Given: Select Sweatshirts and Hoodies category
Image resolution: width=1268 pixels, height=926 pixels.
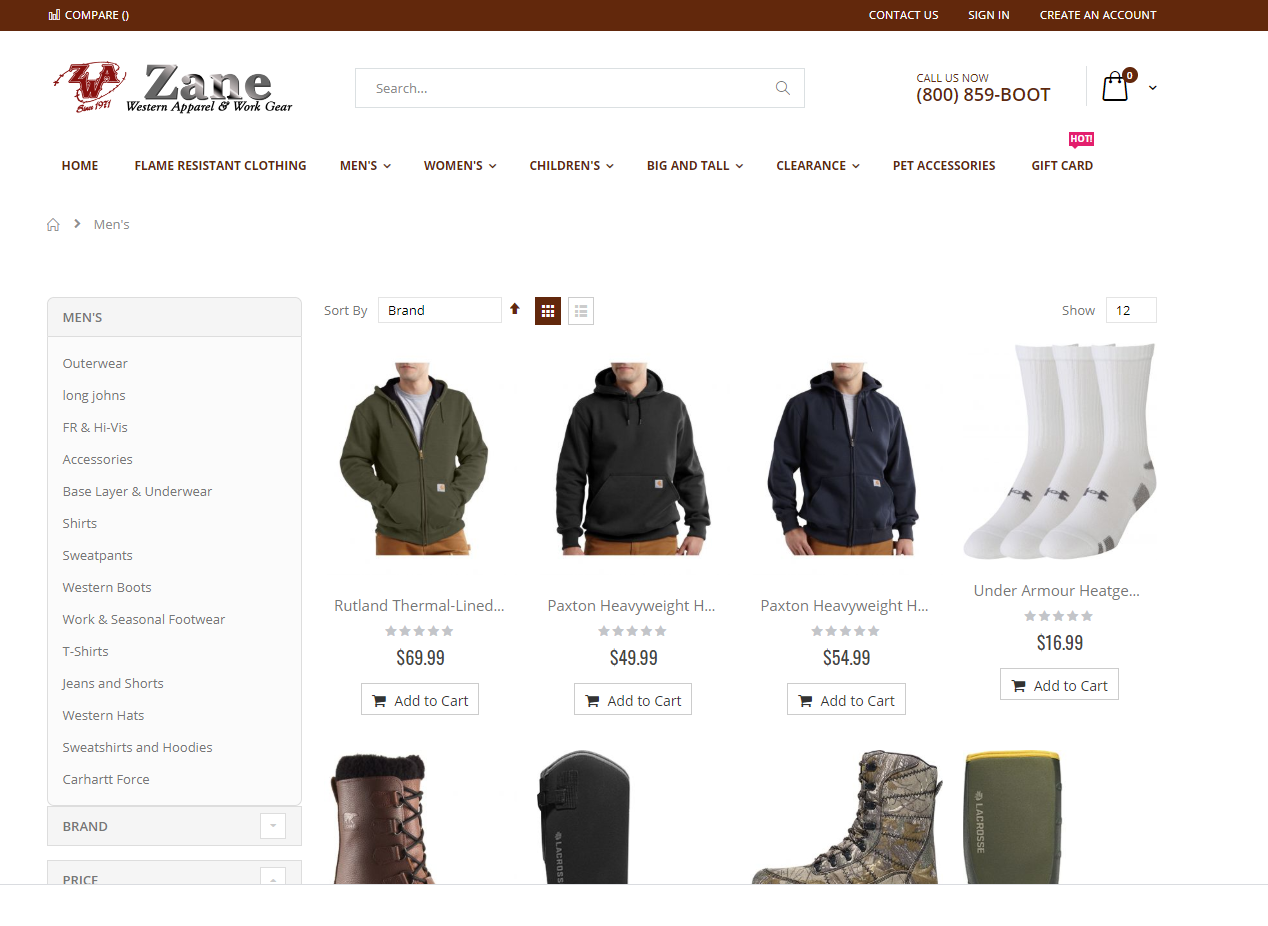Looking at the screenshot, I should tap(137, 748).
